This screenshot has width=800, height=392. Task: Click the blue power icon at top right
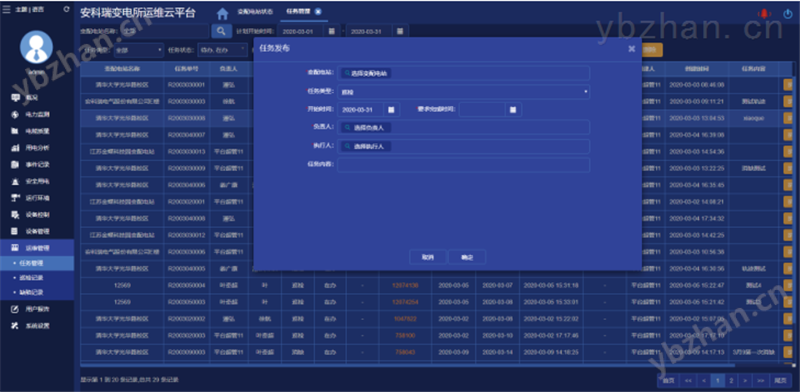coord(788,14)
